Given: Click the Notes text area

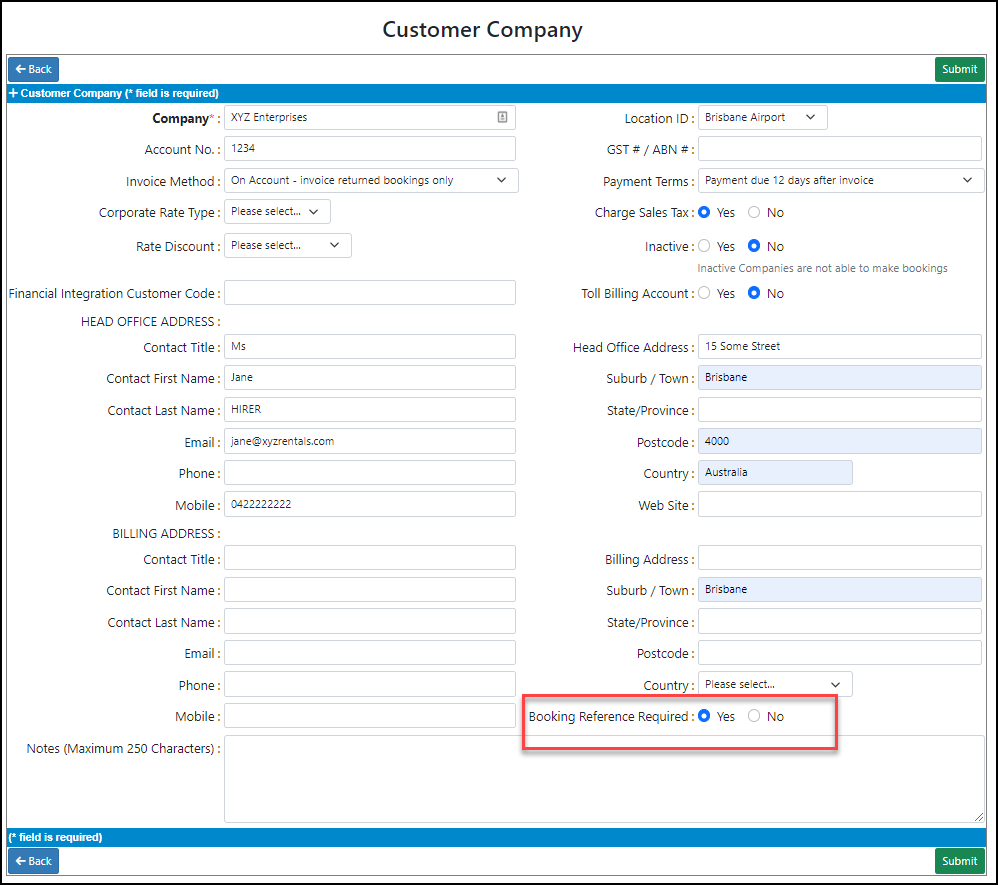Looking at the screenshot, I should click(604, 779).
